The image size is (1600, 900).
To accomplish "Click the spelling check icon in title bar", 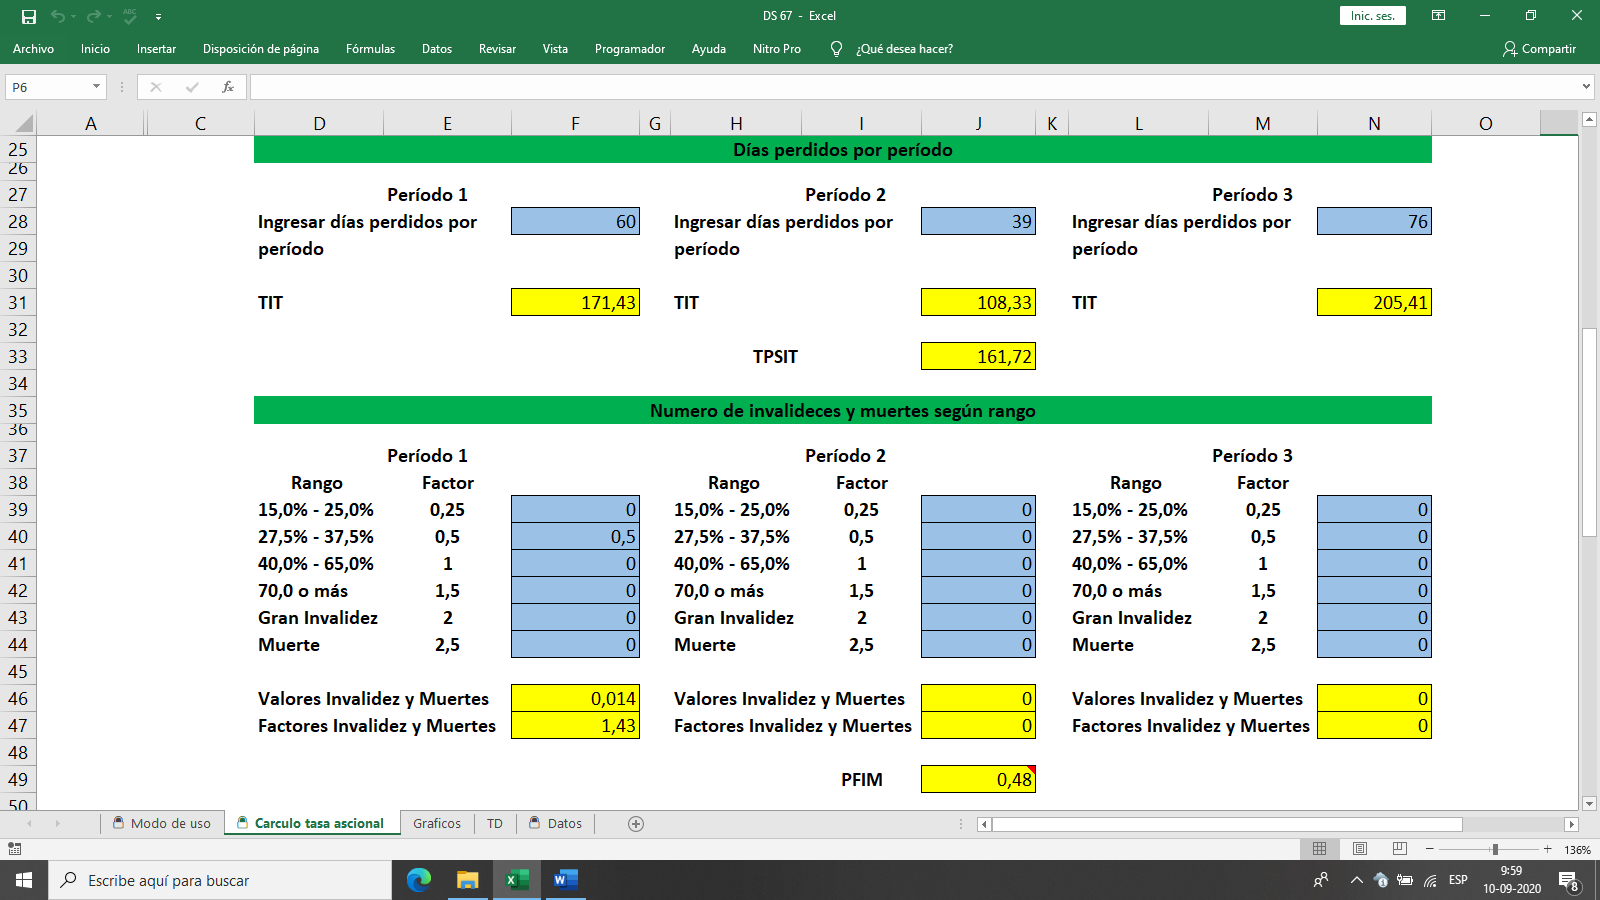I will click(130, 16).
